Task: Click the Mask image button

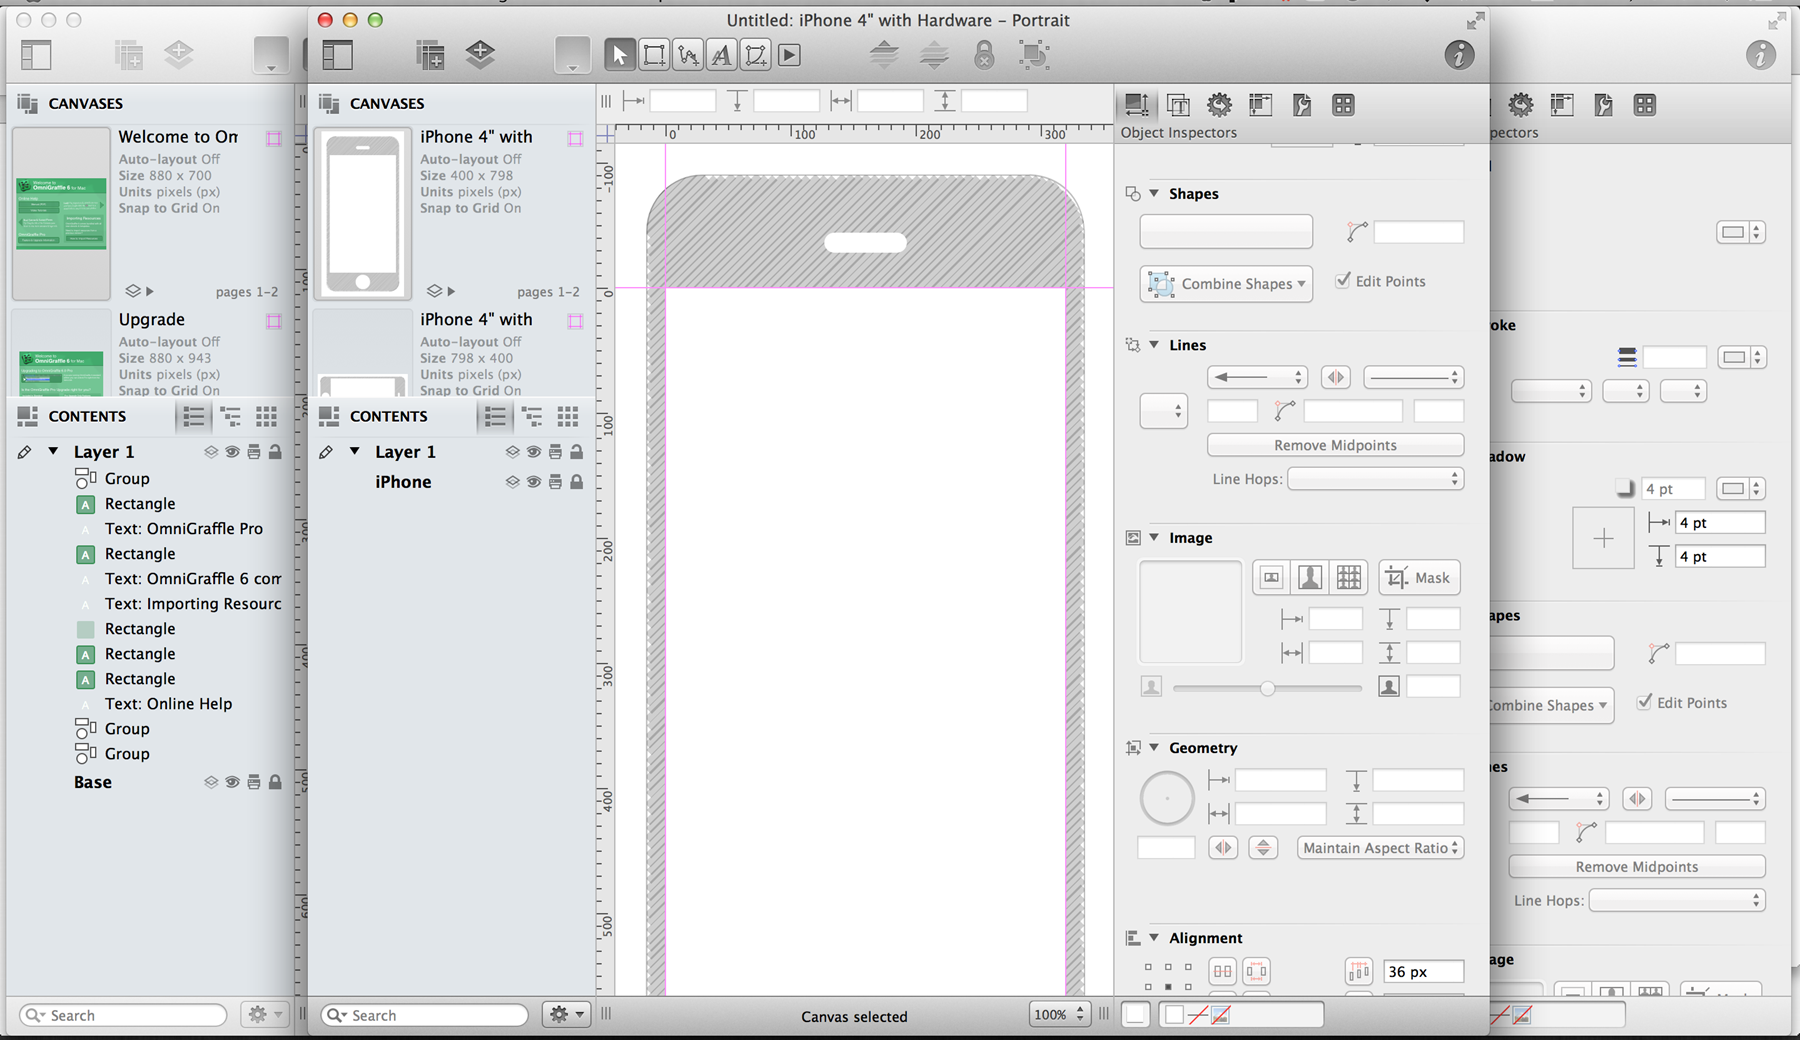Action: [x=1419, y=578]
